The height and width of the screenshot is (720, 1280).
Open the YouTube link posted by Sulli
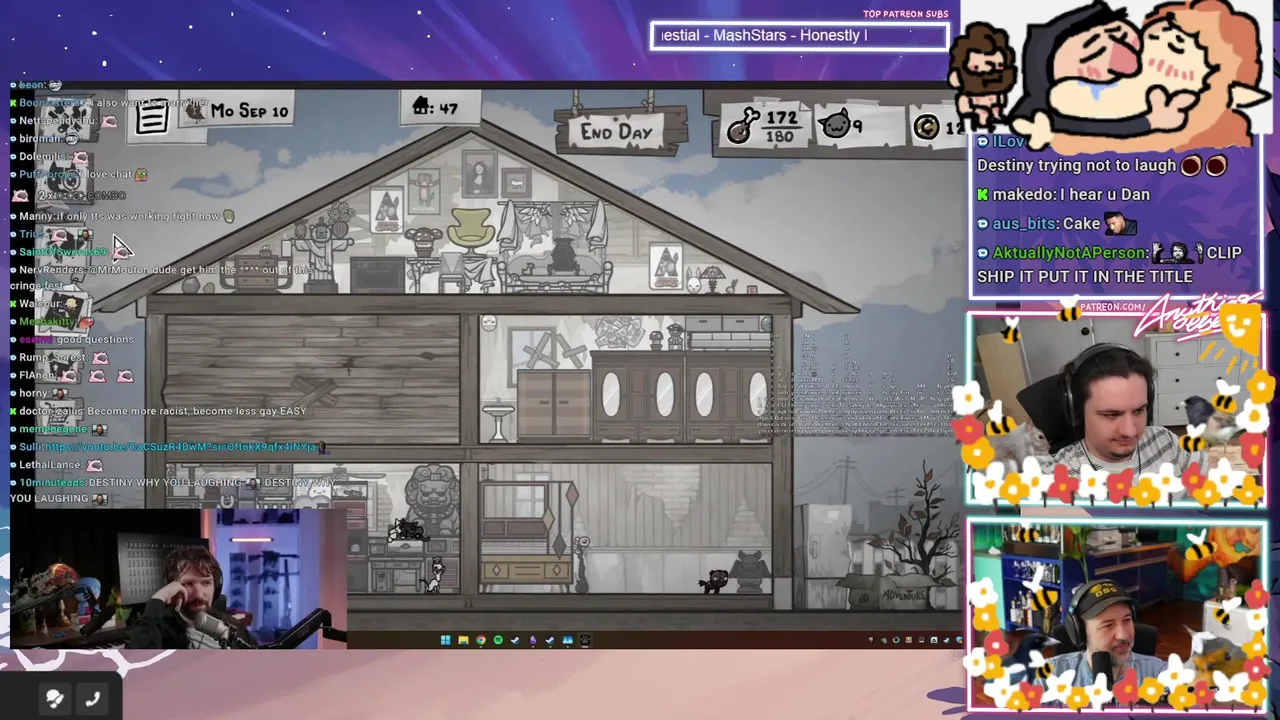pyautogui.click(x=180, y=447)
